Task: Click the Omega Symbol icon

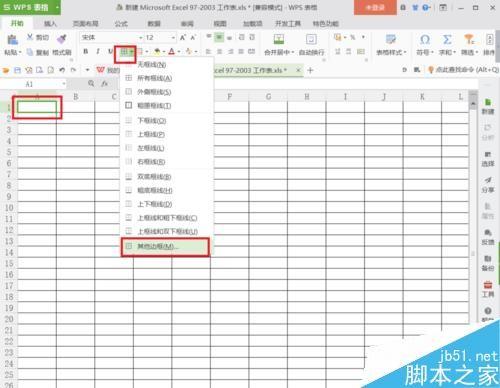Action: pos(425,40)
